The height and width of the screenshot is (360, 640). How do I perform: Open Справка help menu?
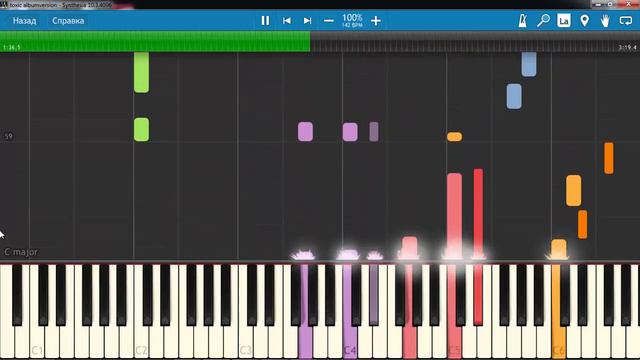pyautogui.click(x=68, y=21)
